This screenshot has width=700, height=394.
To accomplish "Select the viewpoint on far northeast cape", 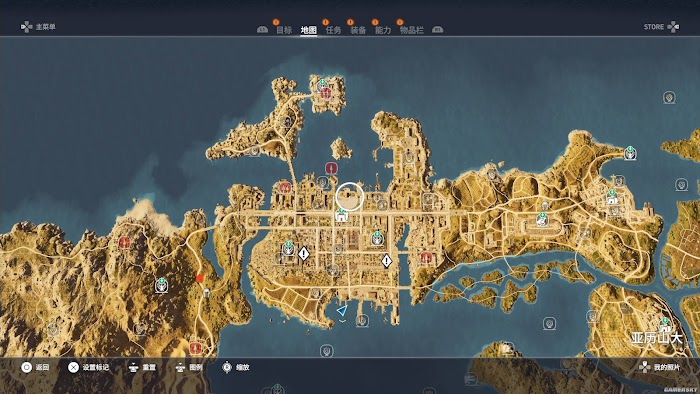I will click(x=630, y=153).
